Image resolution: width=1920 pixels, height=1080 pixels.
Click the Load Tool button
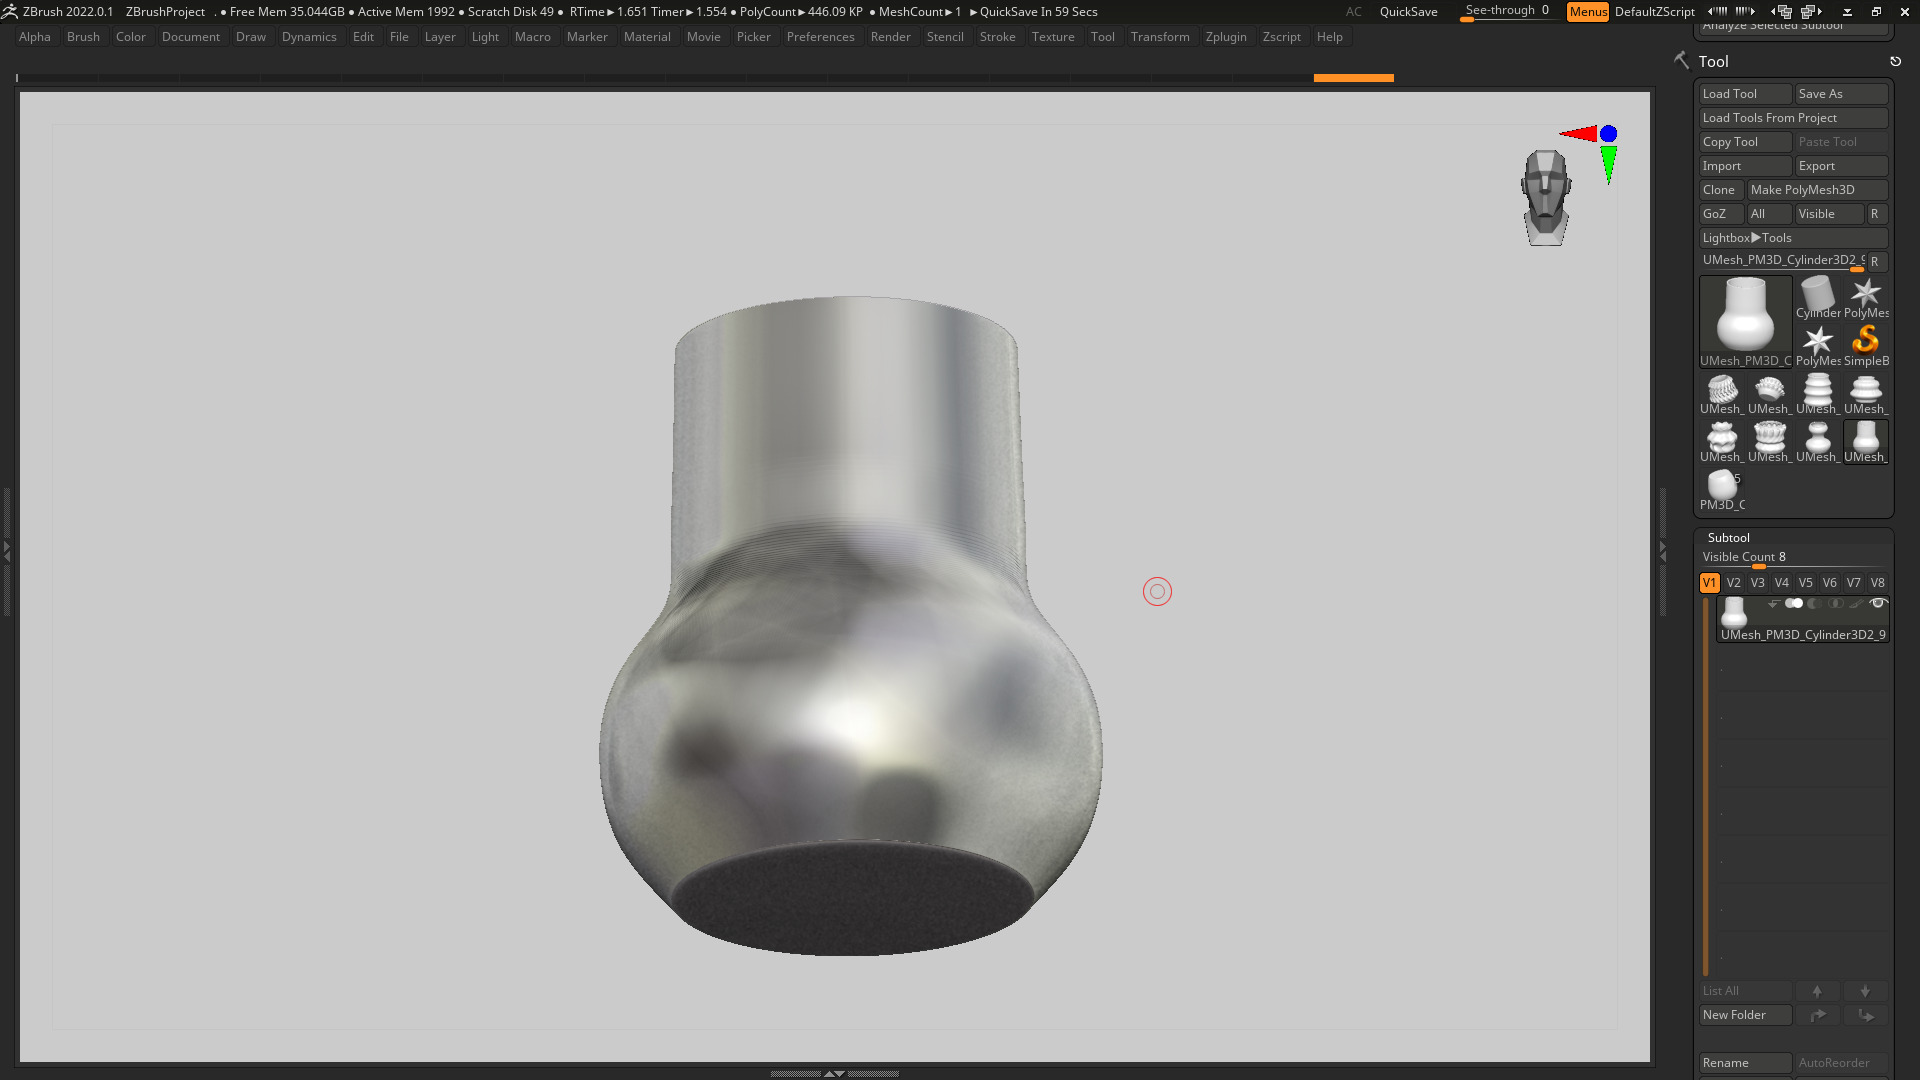pyautogui.click(x=1745, y=94)
